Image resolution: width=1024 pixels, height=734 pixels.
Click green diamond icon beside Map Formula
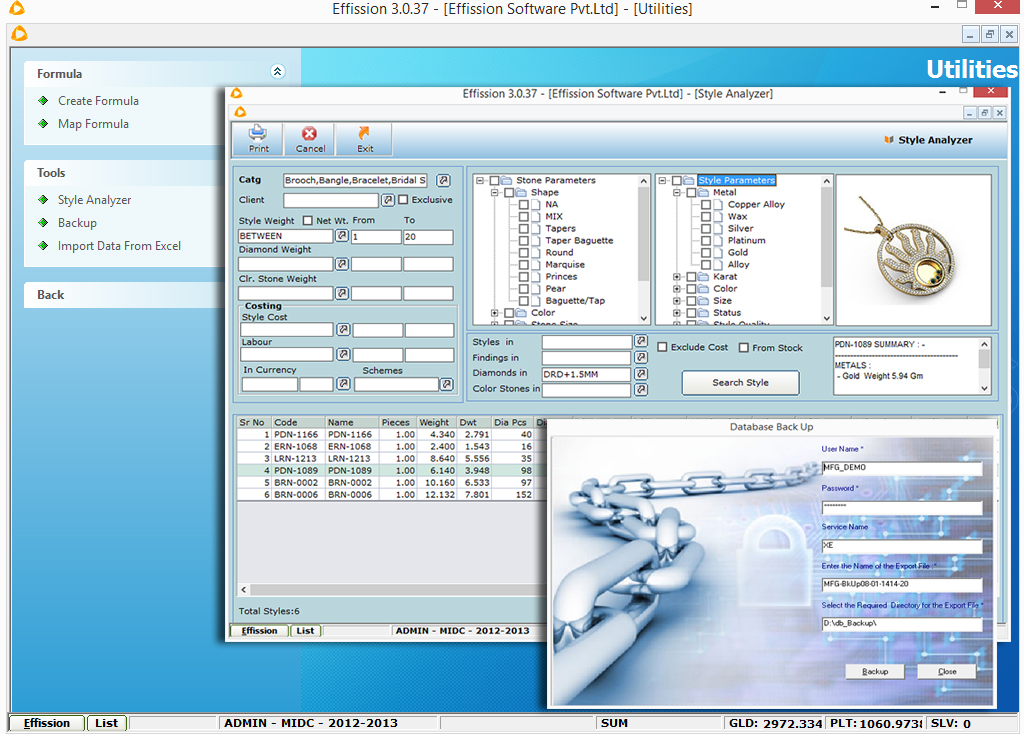click(43, 123)
